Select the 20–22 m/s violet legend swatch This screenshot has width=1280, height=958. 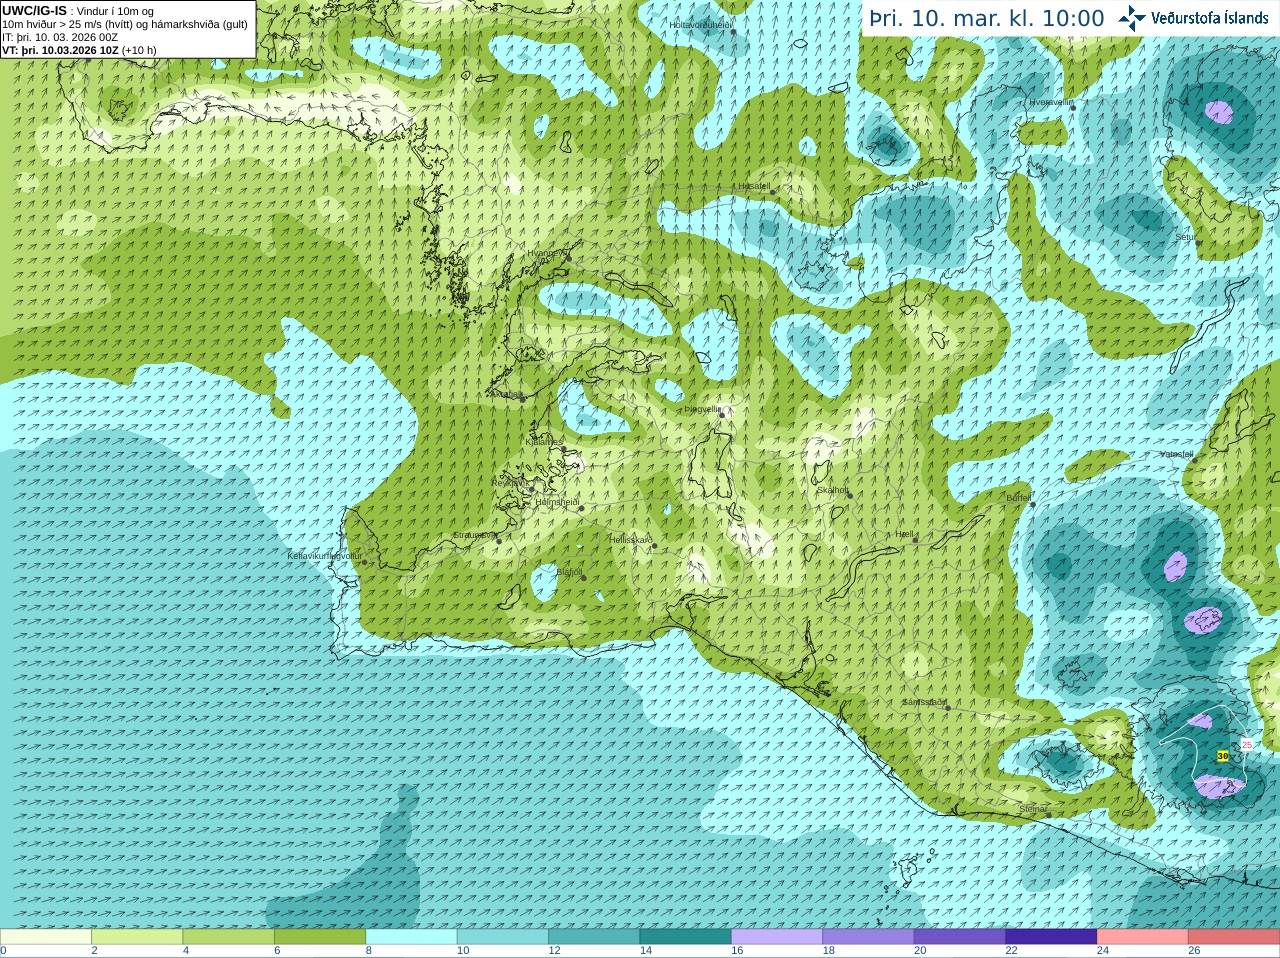(959, 937)
